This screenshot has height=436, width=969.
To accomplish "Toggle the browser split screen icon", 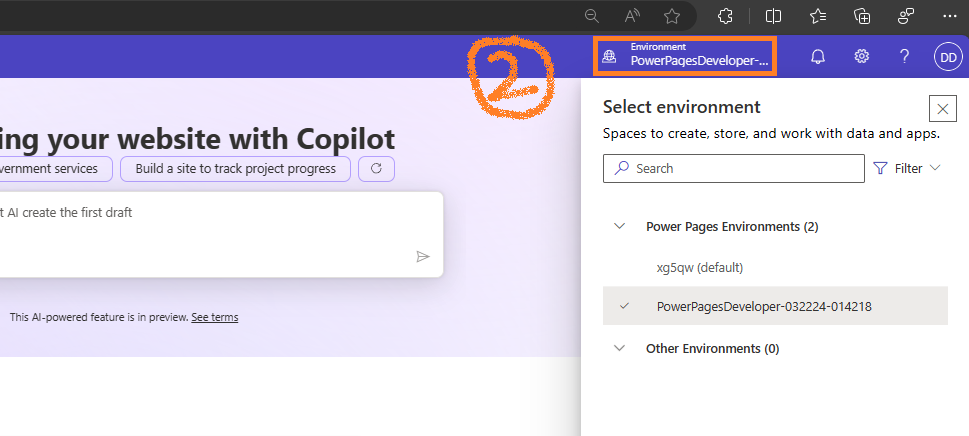I will point(773,17).
